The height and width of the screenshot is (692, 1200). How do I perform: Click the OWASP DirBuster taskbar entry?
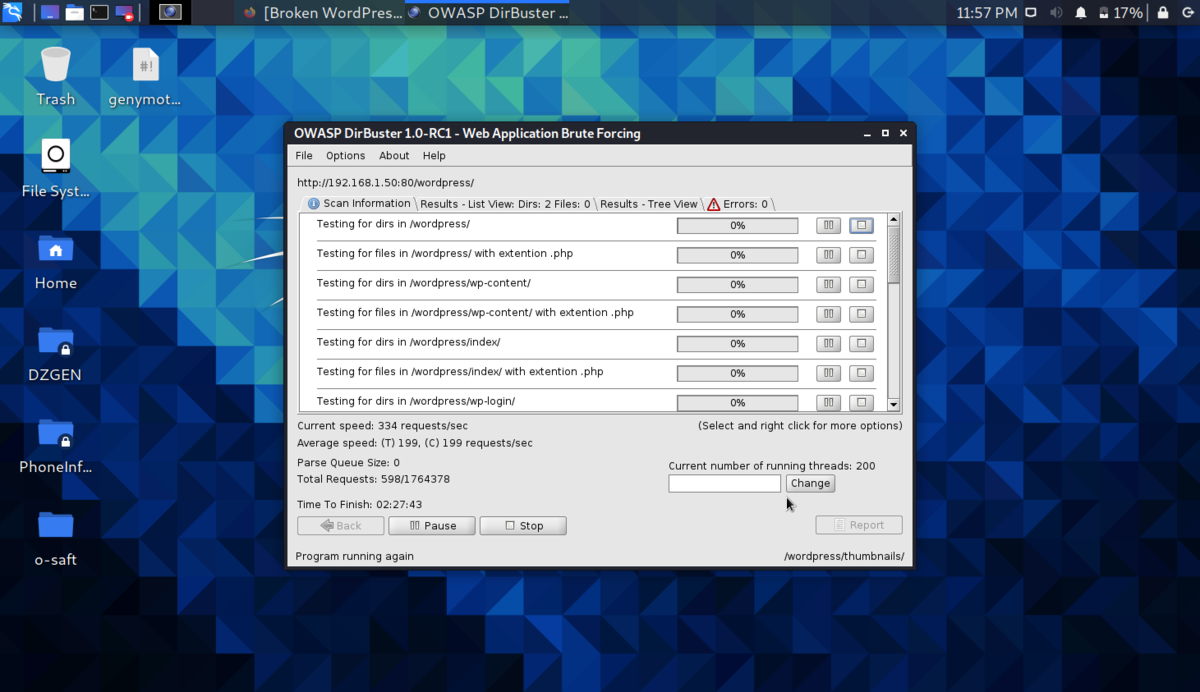click(488, 13)
